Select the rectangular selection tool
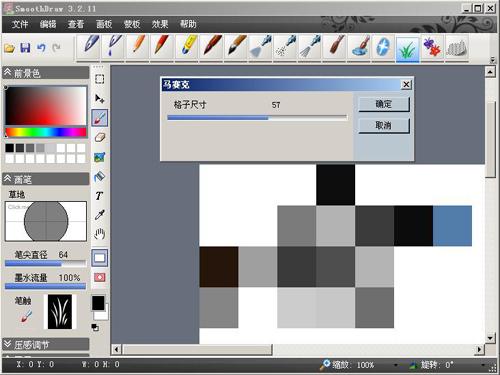 (100, 79)
